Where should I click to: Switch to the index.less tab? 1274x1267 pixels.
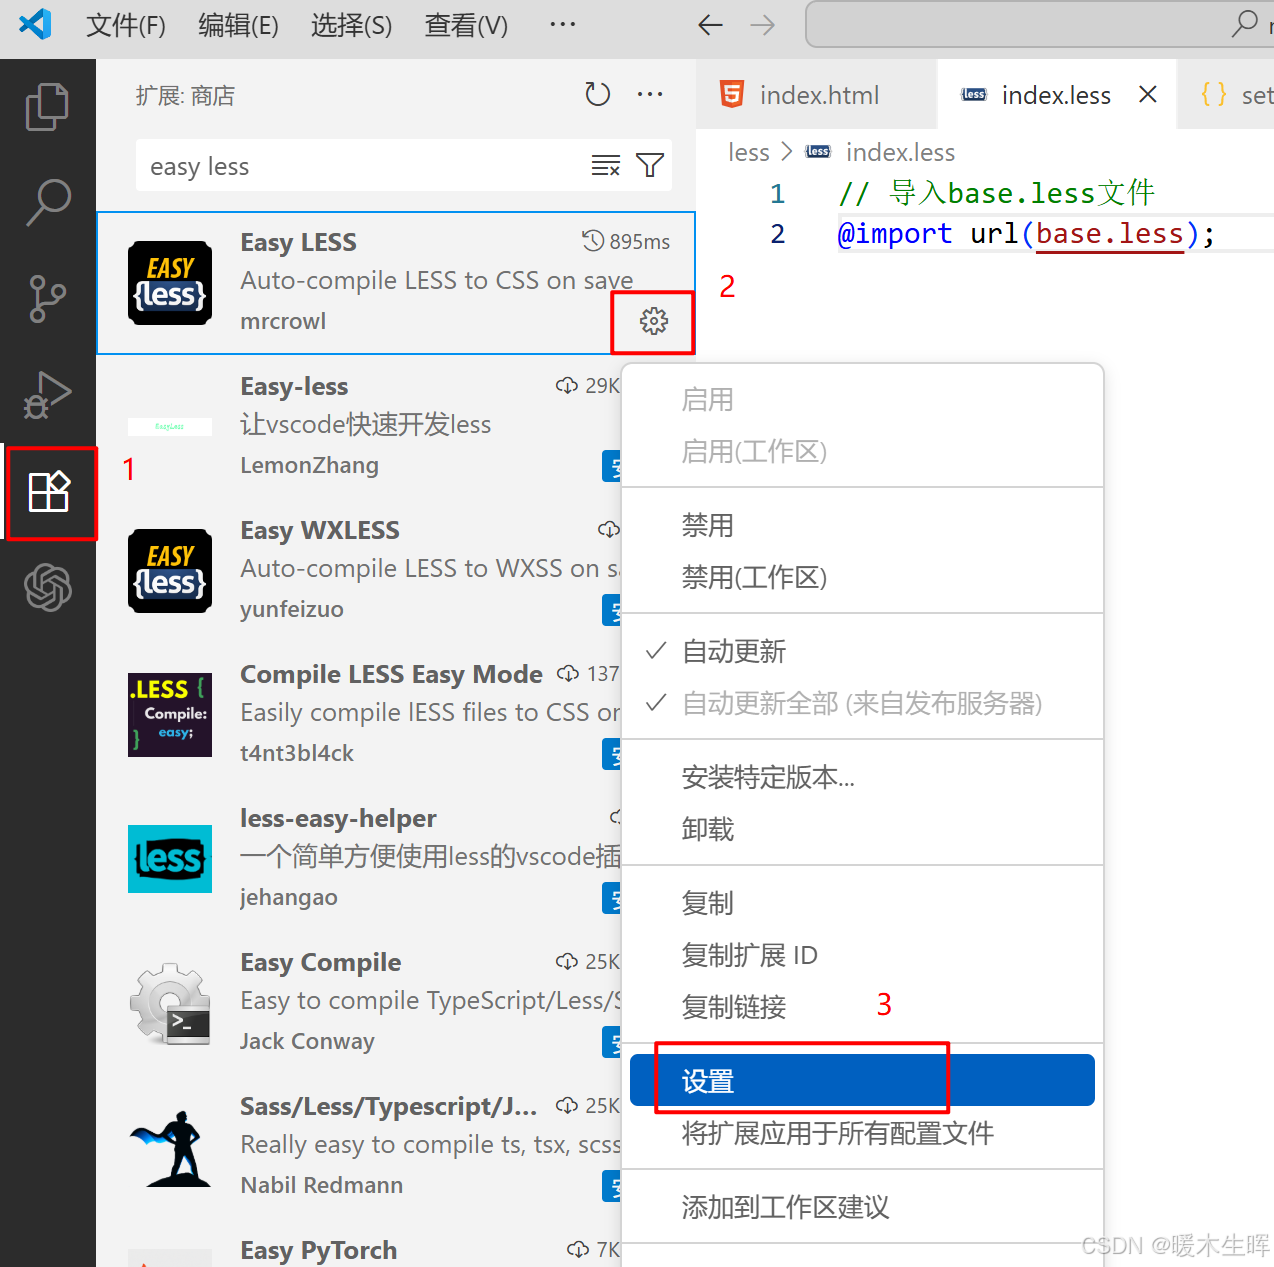[1056, 95]
